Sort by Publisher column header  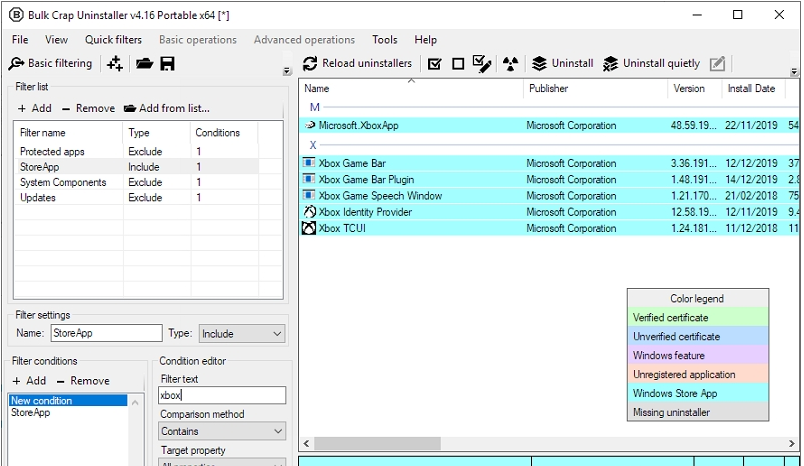coord(595,88)
